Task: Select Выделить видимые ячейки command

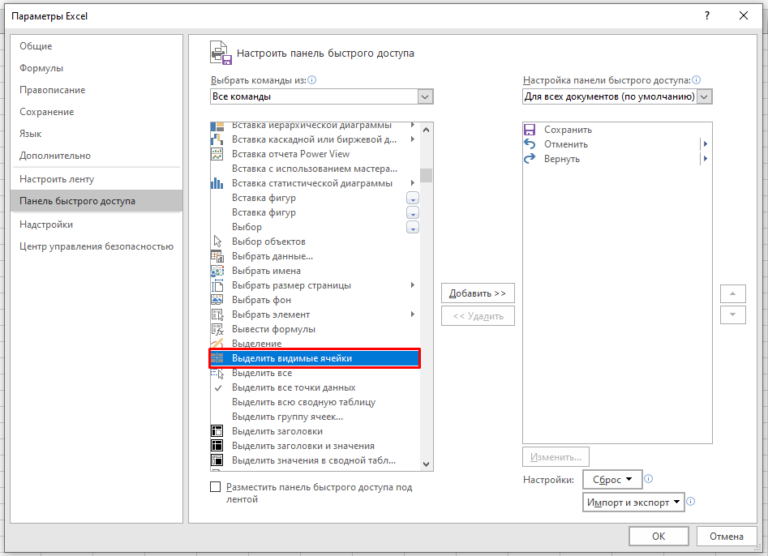Action: [292, 358]
